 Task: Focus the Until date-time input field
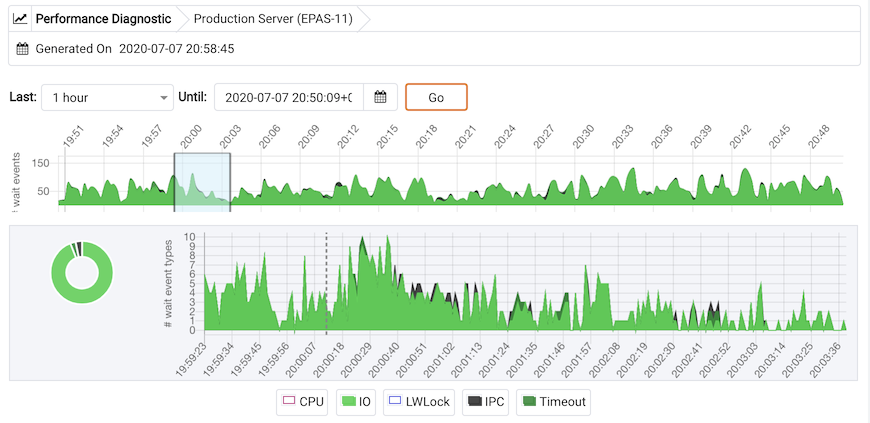pyautogui.click(x=289, y=98)
